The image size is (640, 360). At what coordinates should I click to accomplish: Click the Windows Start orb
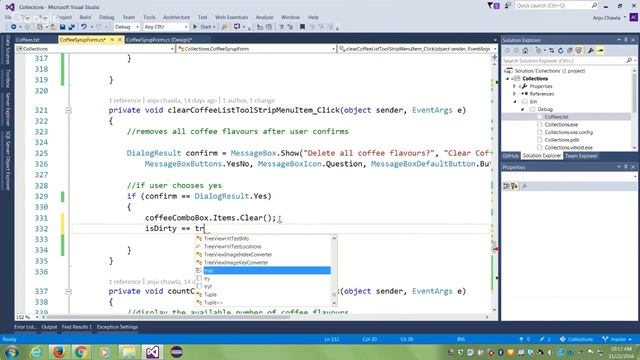tap(11, 352)
